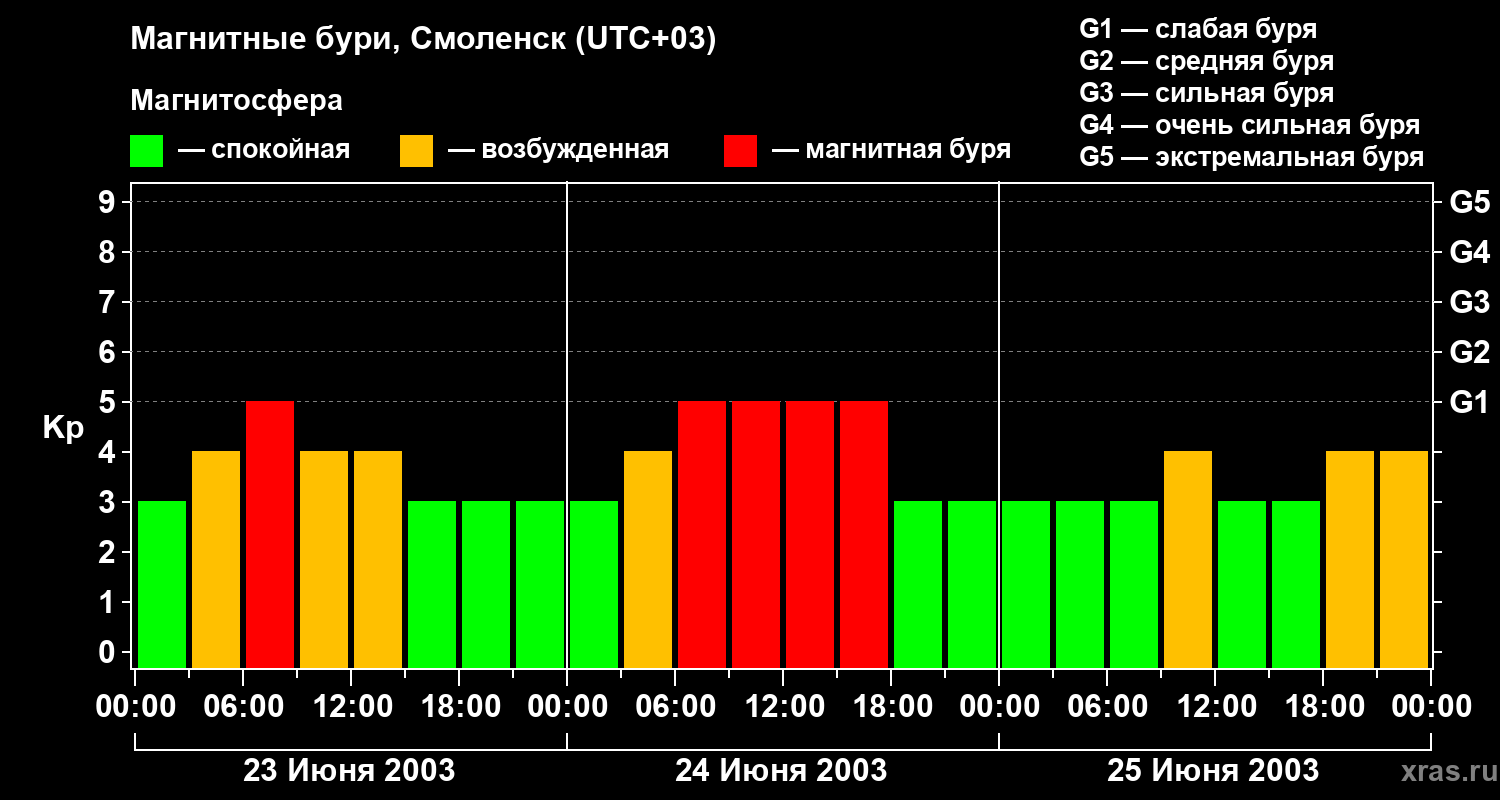Viewport: 1500px width, 800px height.
Task: Select the green bar 03:00–06:00 on 25 Июня
Action: pos(1080,584)
